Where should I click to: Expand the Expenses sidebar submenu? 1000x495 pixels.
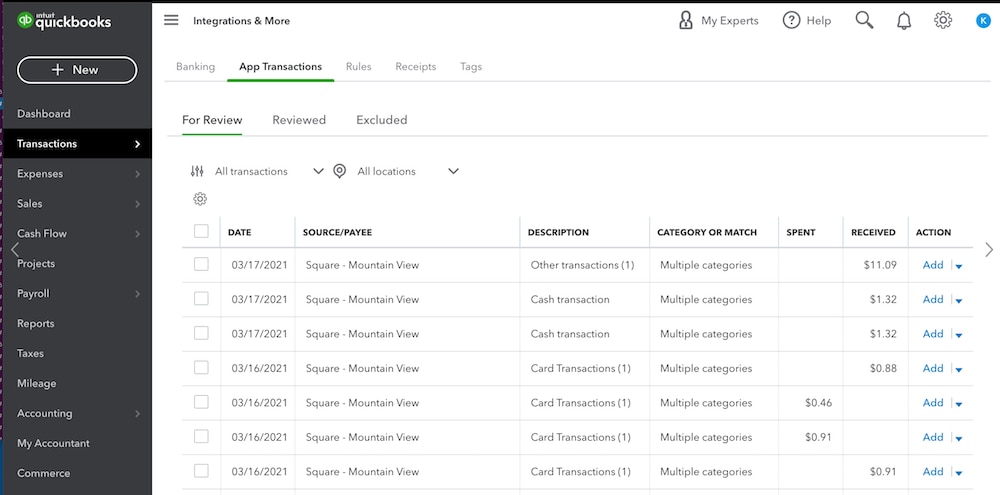point(137,174)
